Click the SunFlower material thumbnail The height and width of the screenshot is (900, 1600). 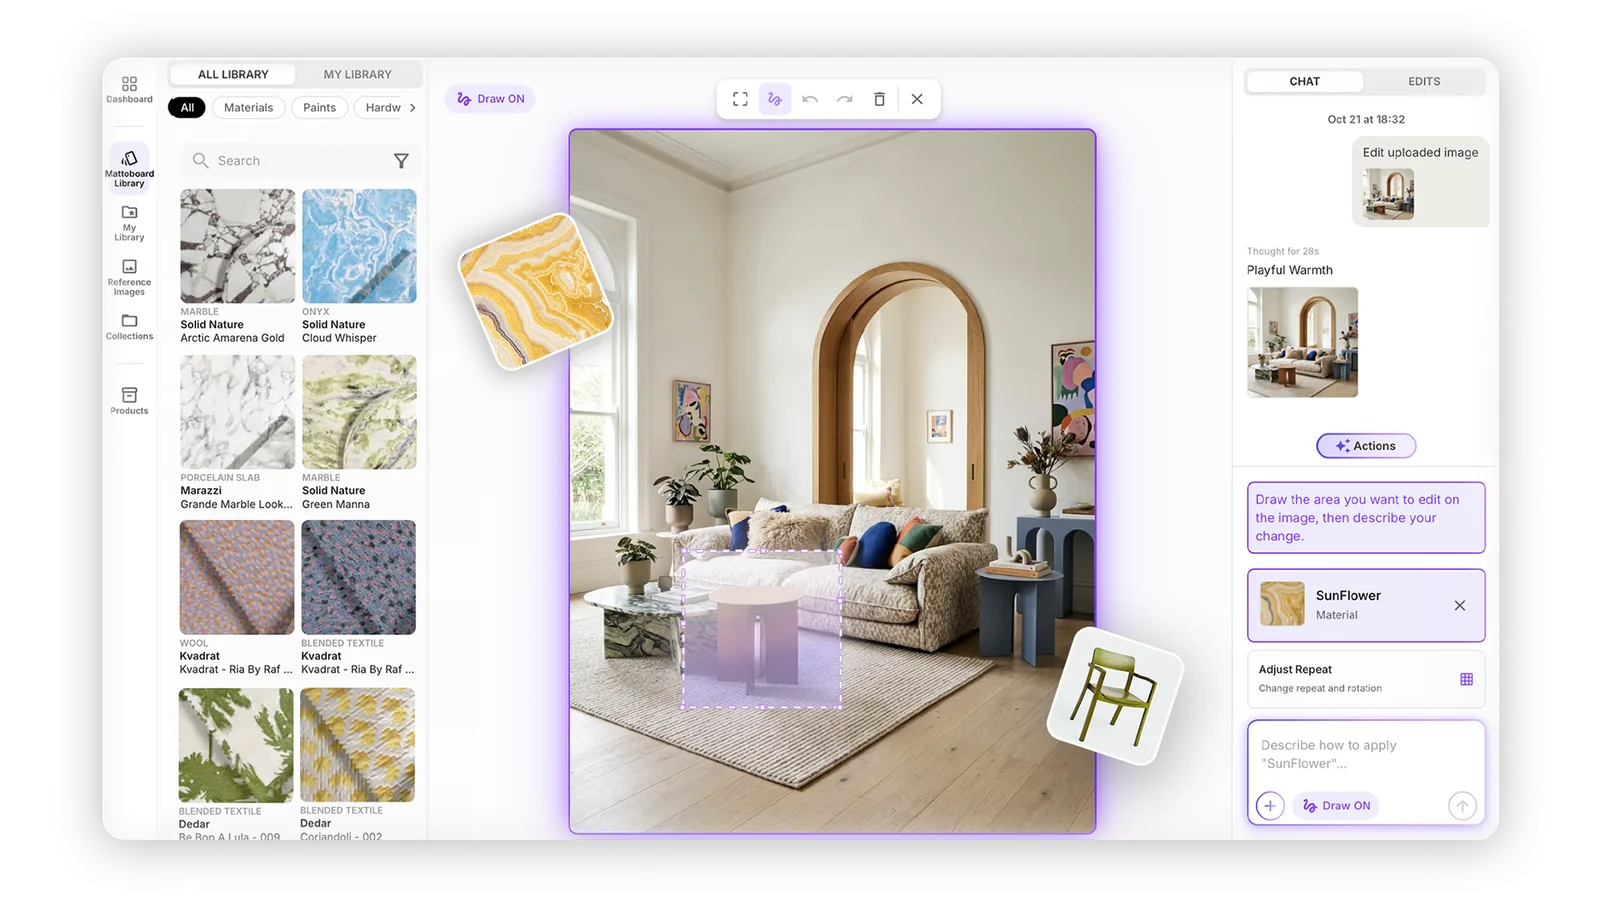point(1282,604)
